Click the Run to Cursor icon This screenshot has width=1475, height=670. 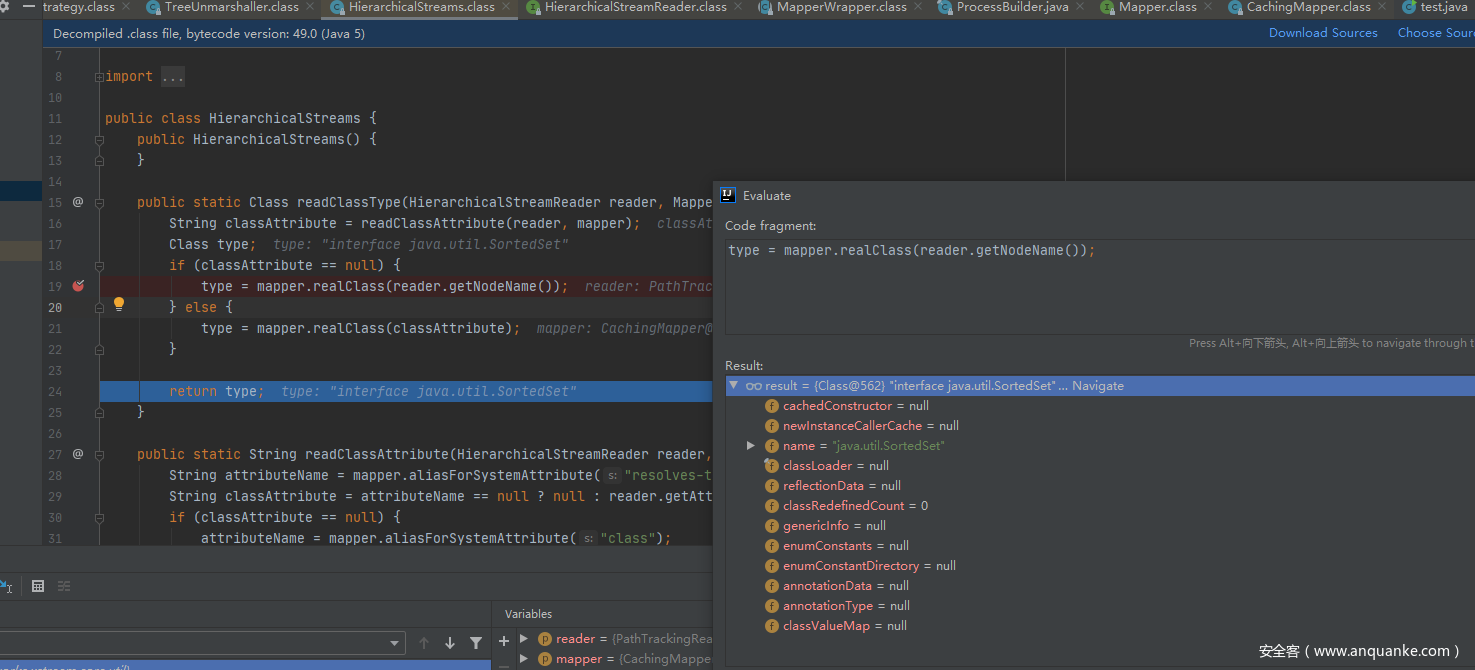[5, 586]
